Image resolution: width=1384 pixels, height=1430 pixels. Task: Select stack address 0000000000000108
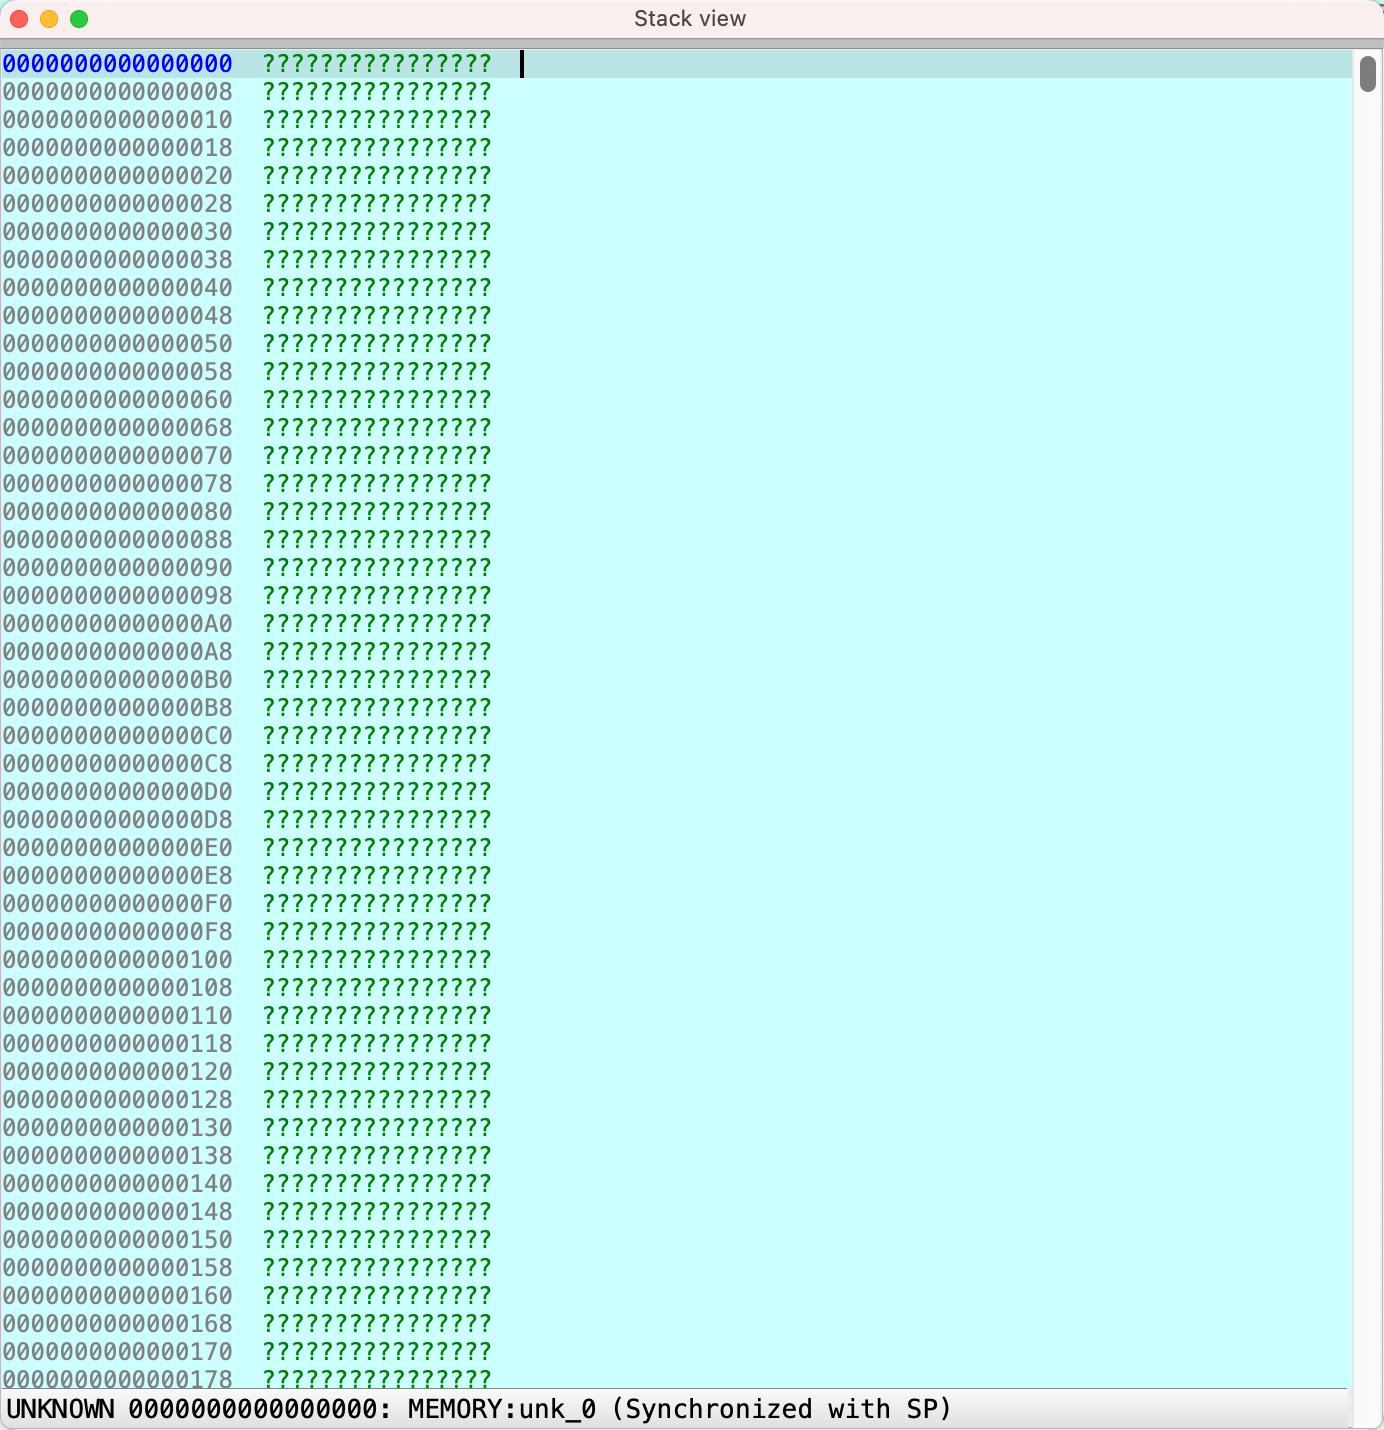(118, 988)
